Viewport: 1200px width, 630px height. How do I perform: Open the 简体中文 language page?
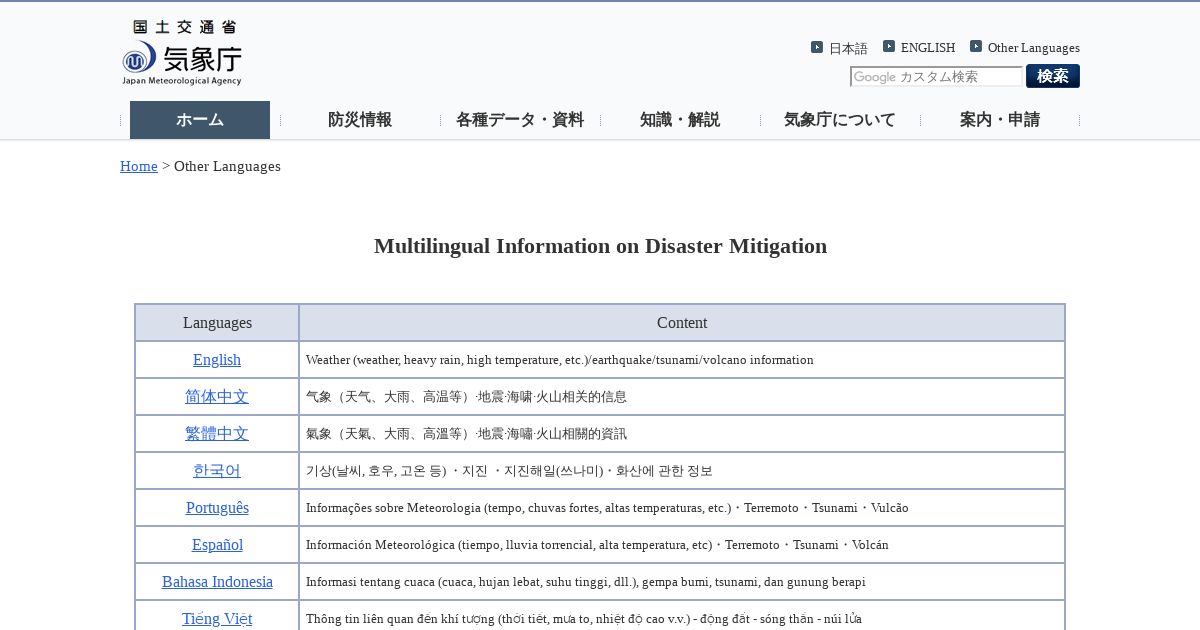pos(217,397)
